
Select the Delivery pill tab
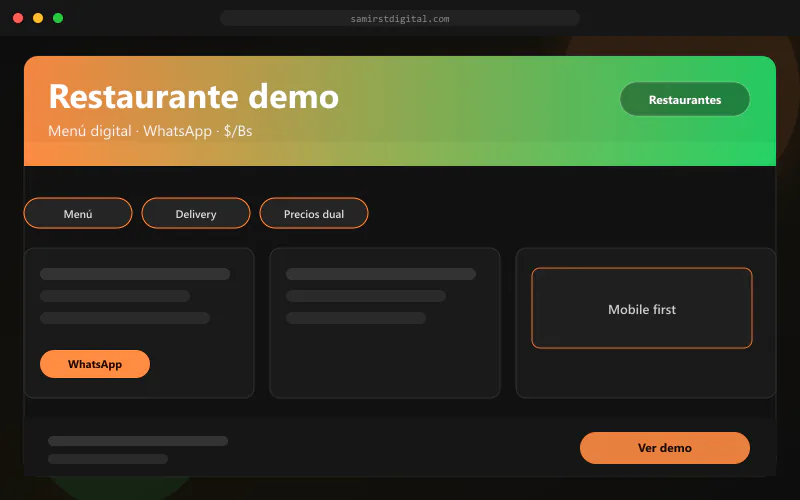click(196, 213)
